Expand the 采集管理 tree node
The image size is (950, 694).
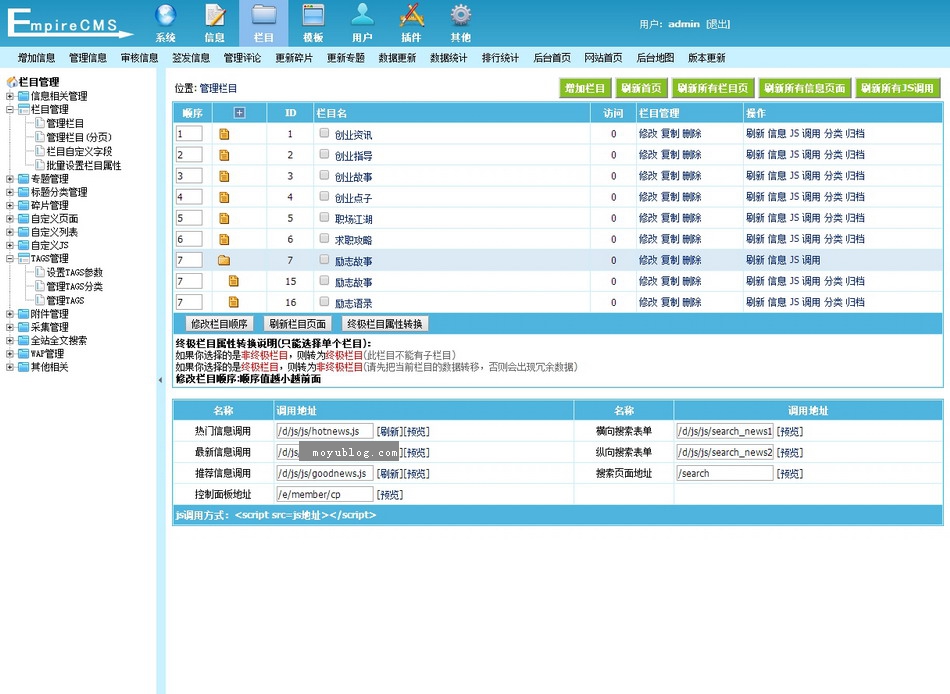[10, 327]
